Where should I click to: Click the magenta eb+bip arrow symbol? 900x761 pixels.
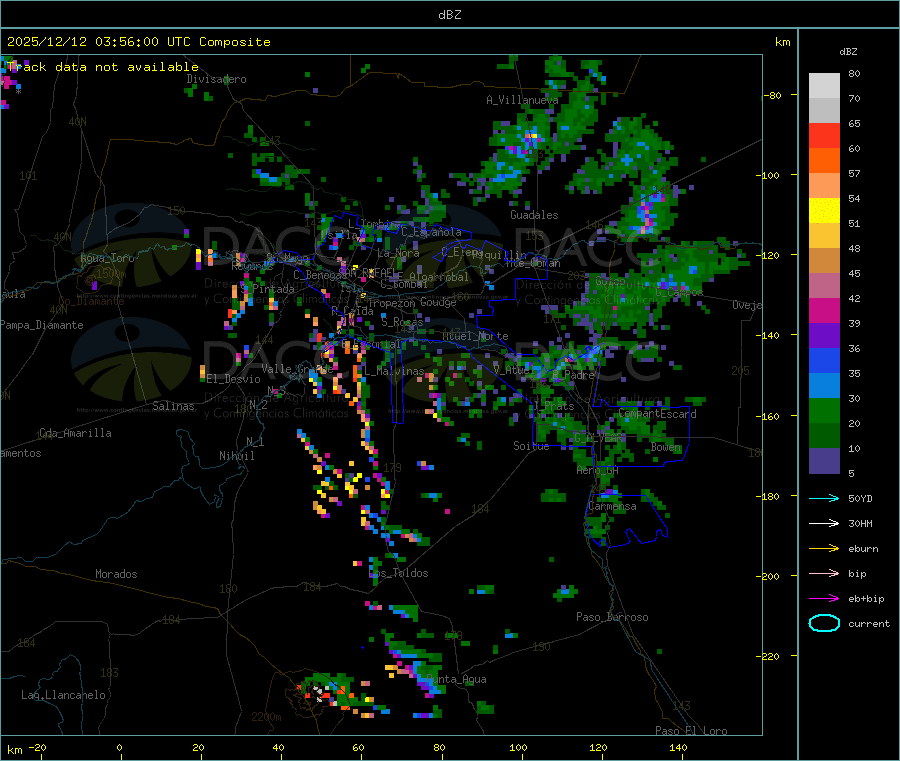coord(824,599)
